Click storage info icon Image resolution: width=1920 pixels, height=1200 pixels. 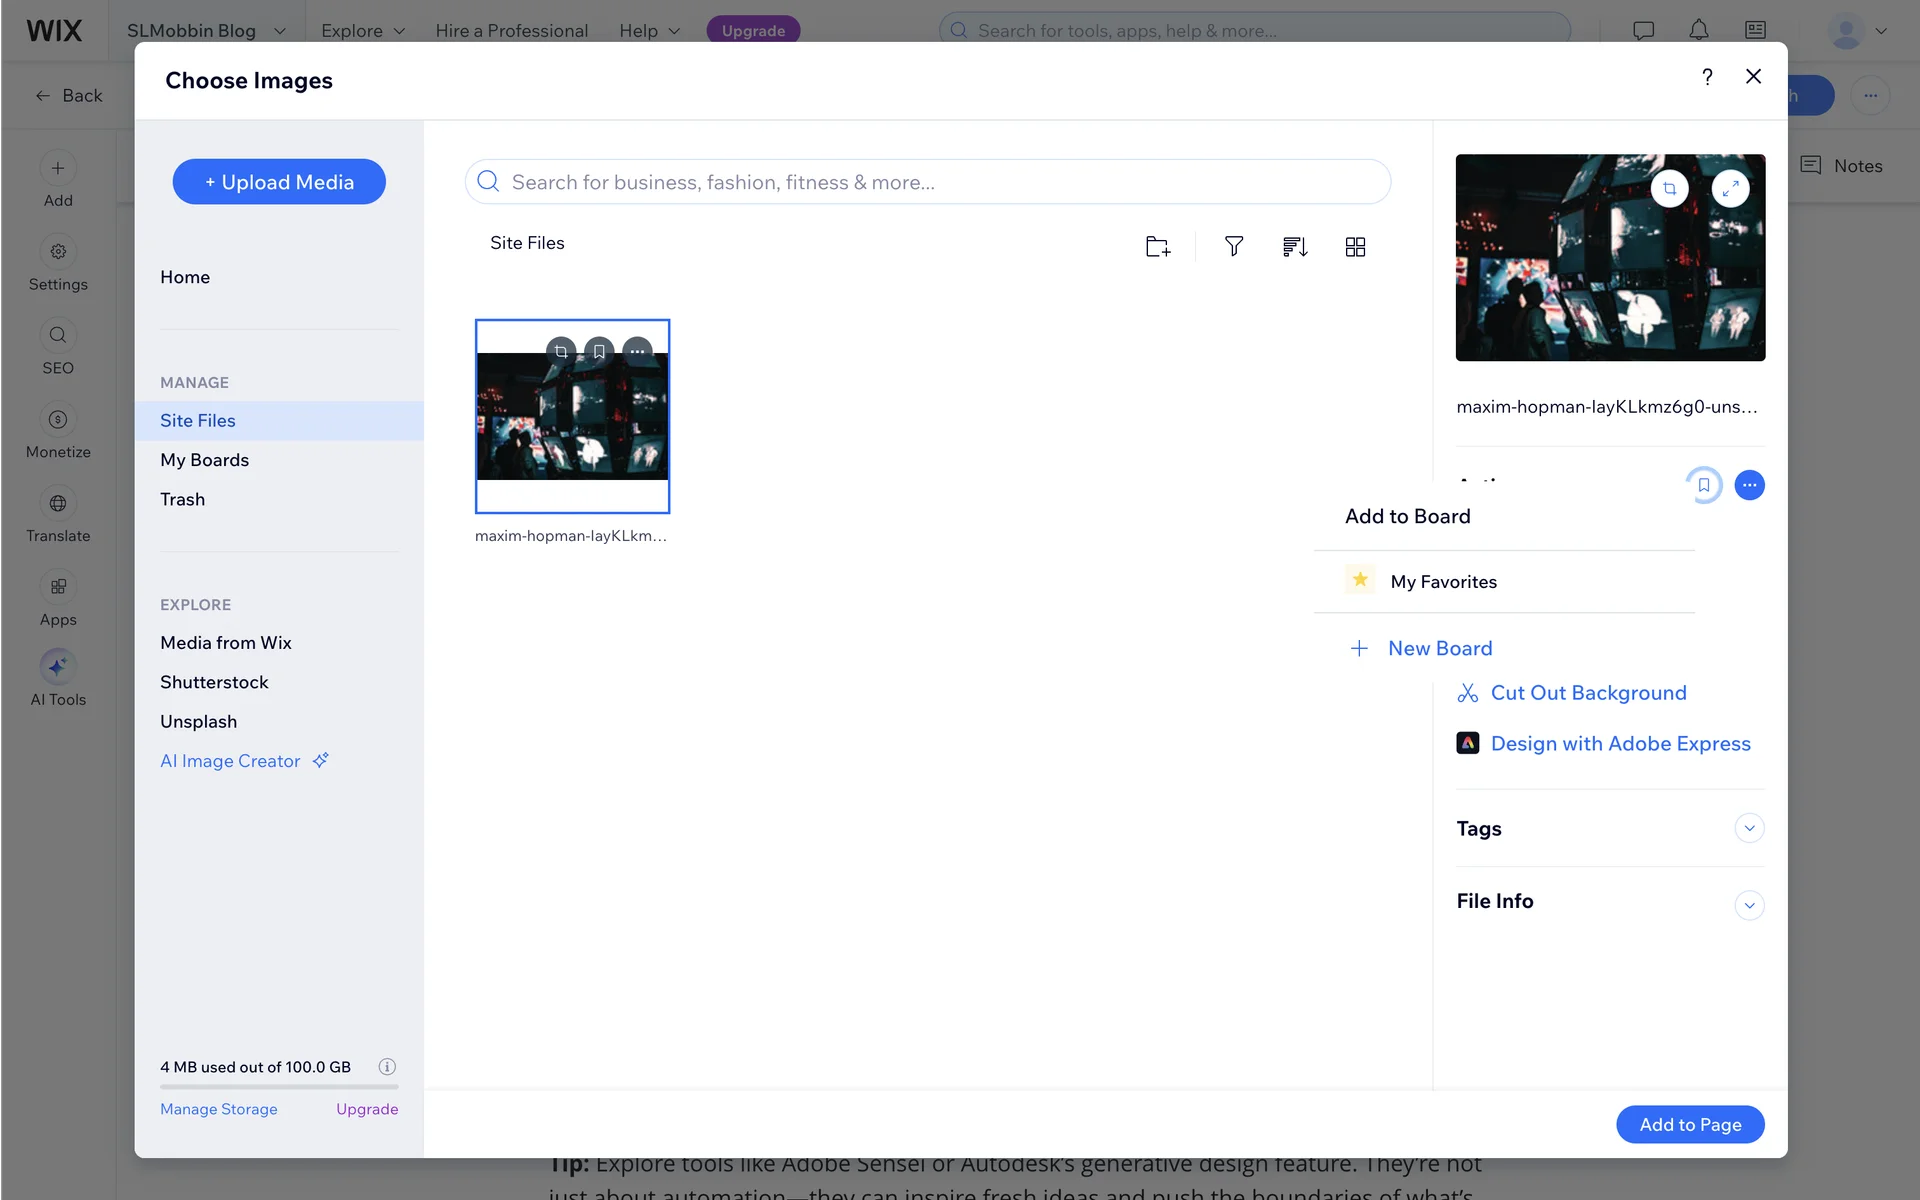(387, 1067)
